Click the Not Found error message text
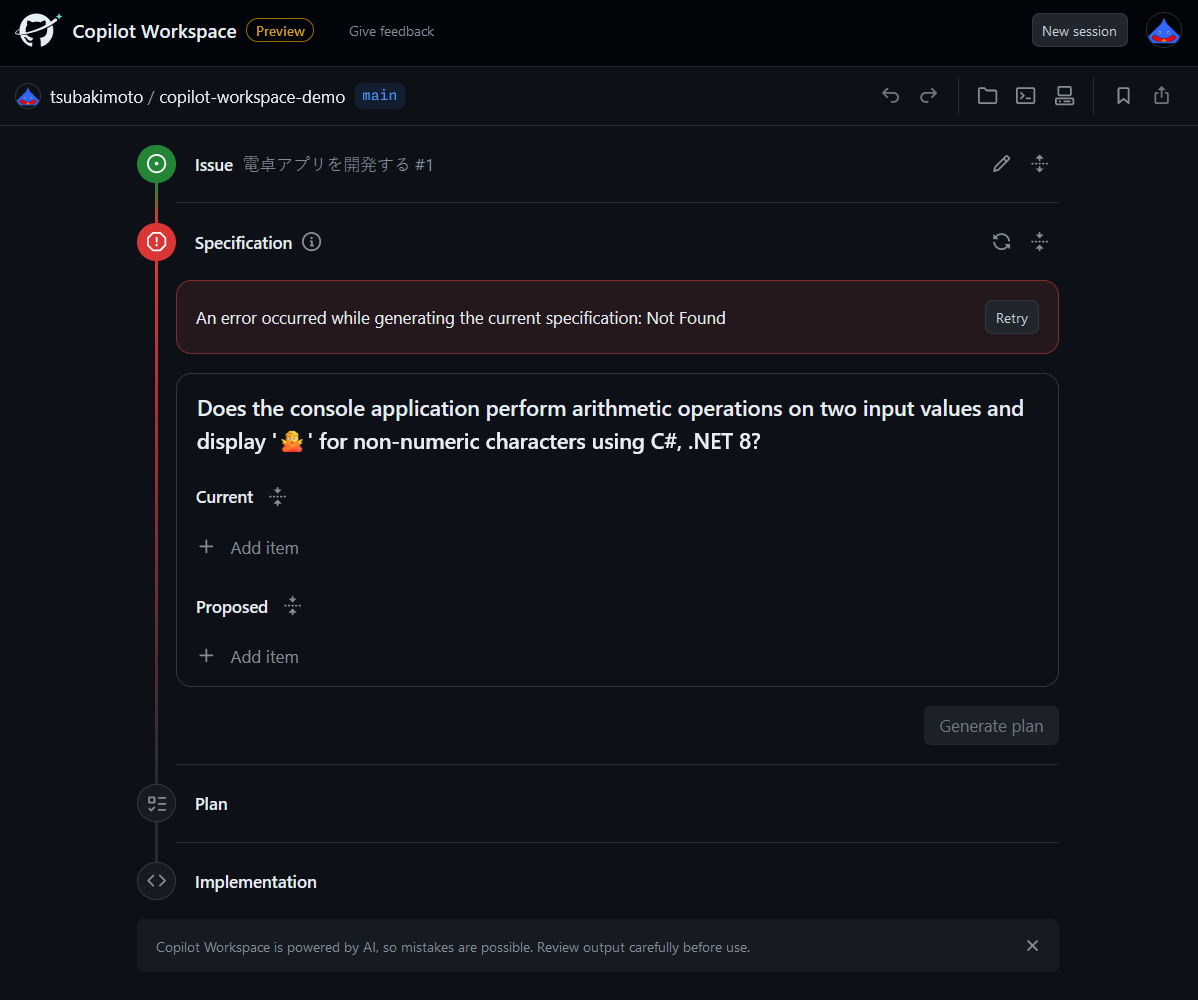The height and width of the screenshot is (1000, 1198). 460,318
